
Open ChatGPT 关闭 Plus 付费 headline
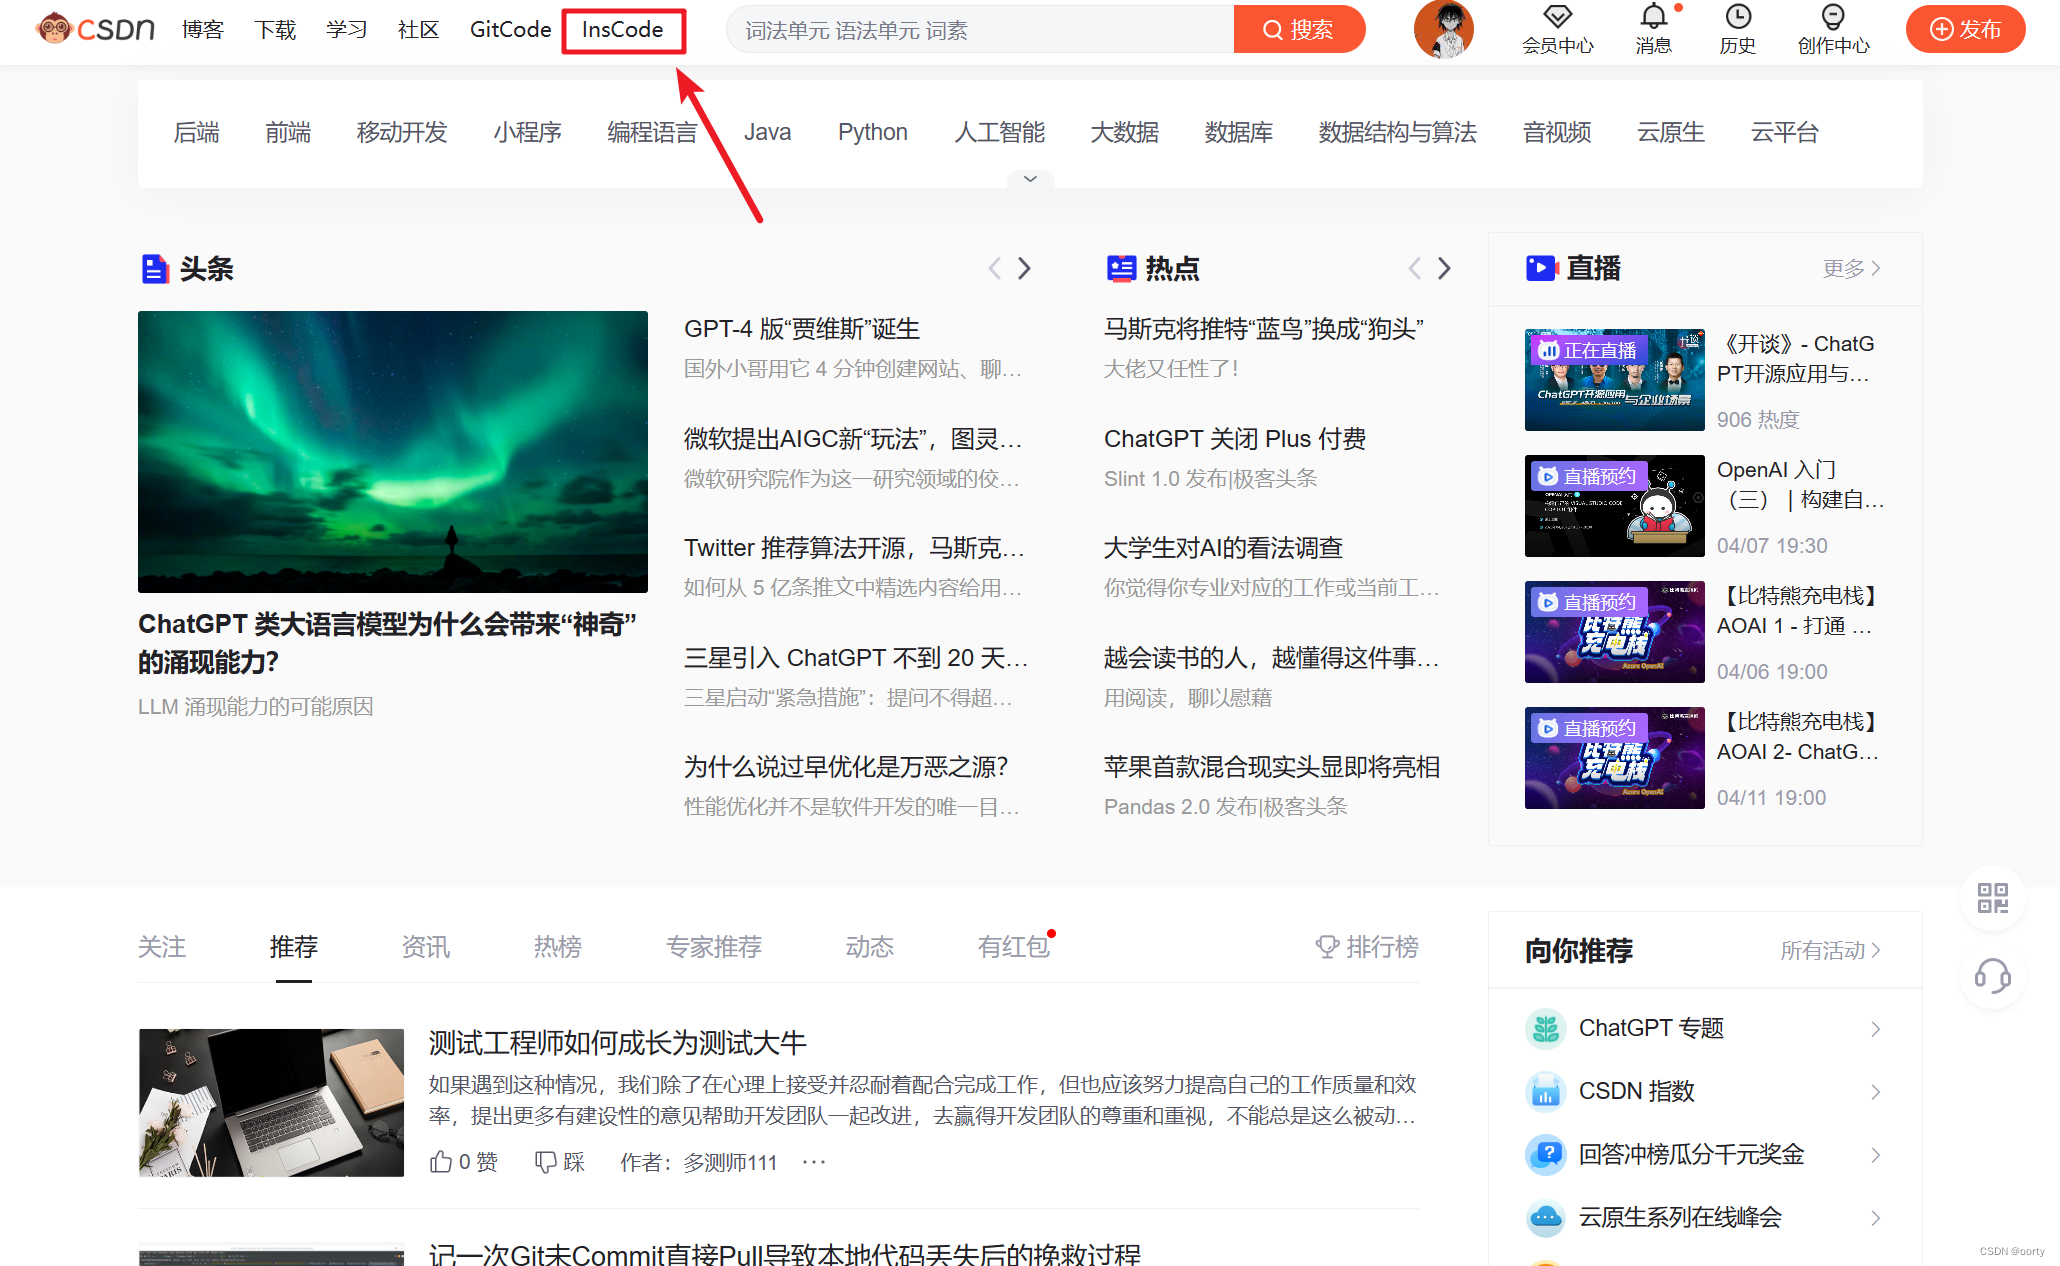pyautogui.click(x=1235, y=439)
